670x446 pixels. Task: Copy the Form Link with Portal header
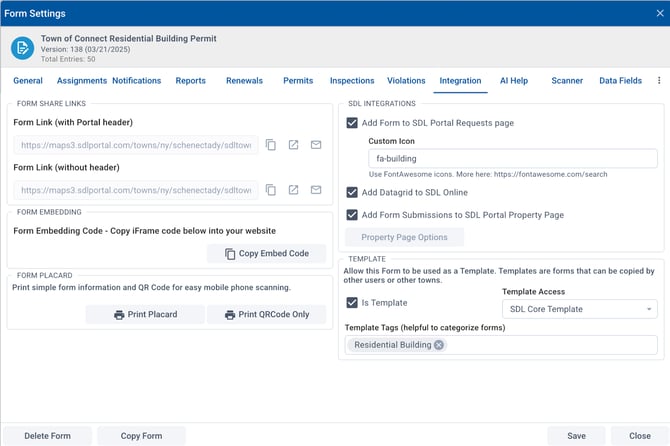pos(271,145)
